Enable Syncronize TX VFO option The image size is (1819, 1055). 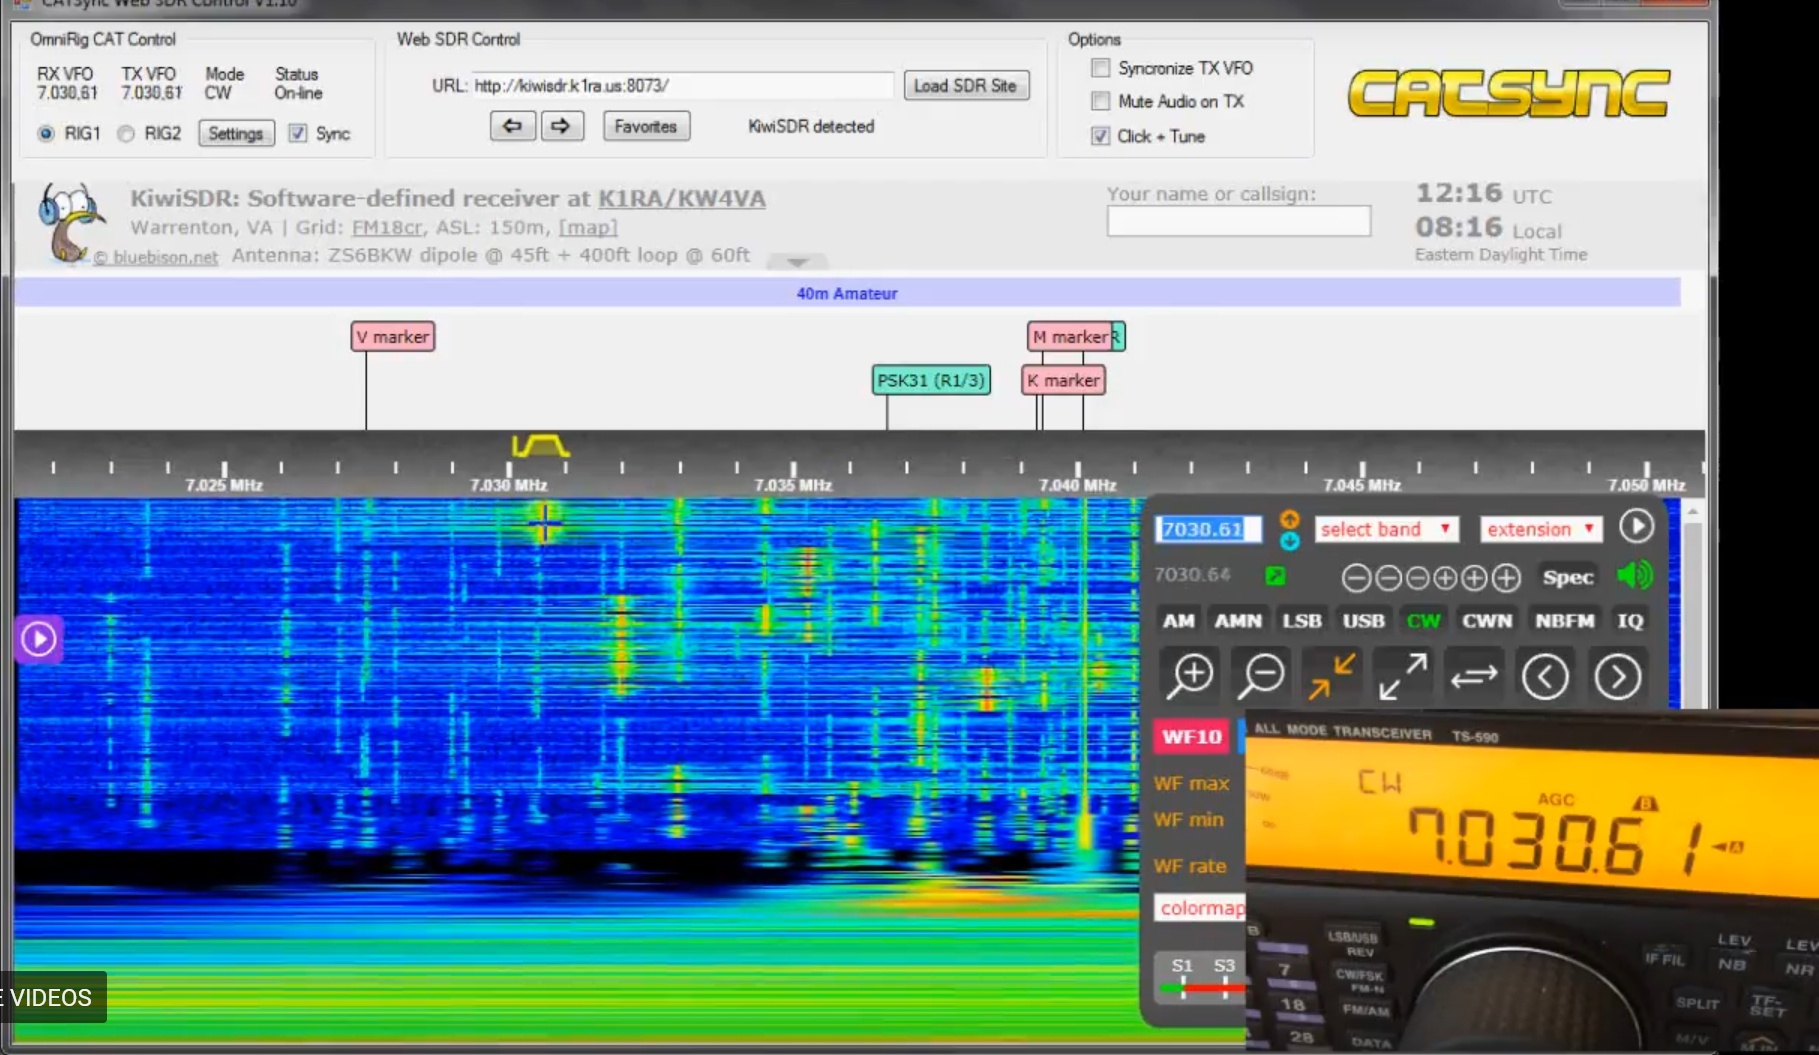[1100, 68]
